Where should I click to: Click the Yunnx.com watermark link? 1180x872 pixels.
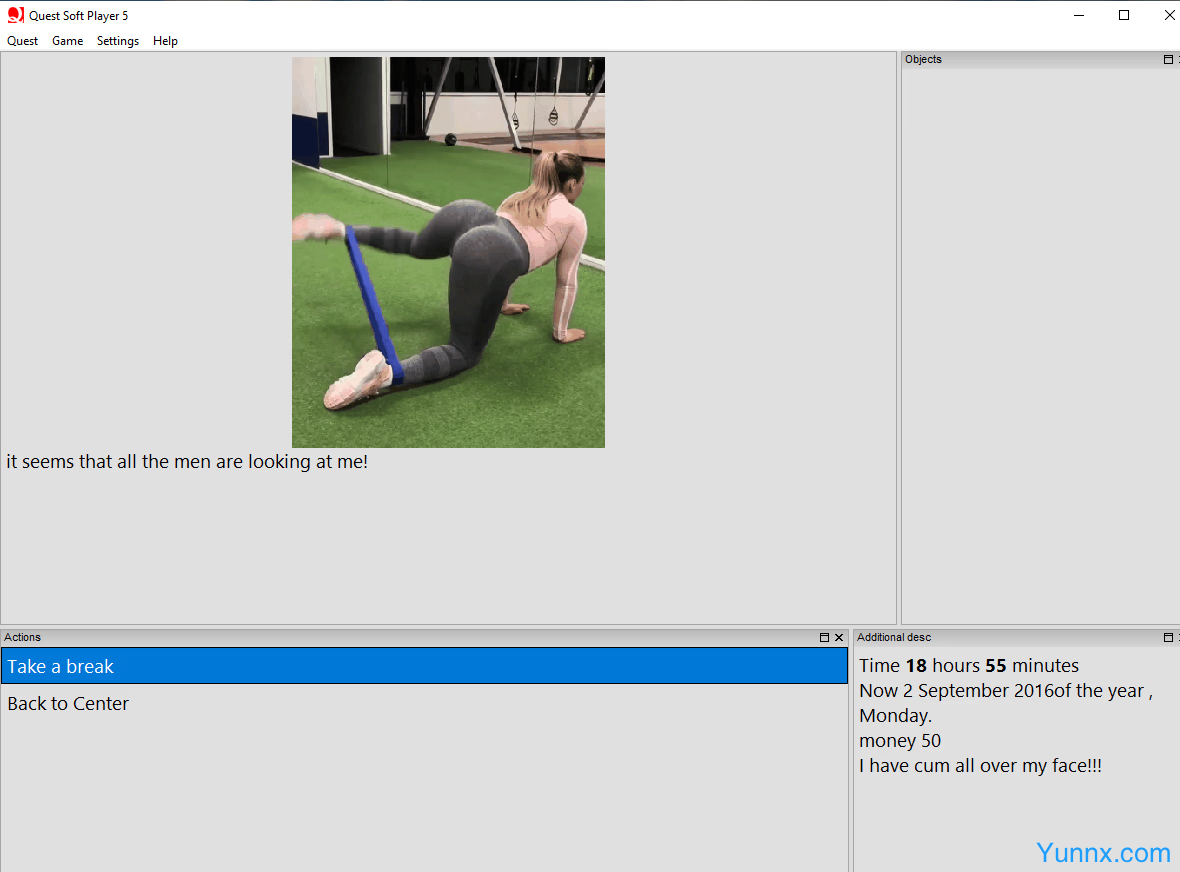(1103, 853)
